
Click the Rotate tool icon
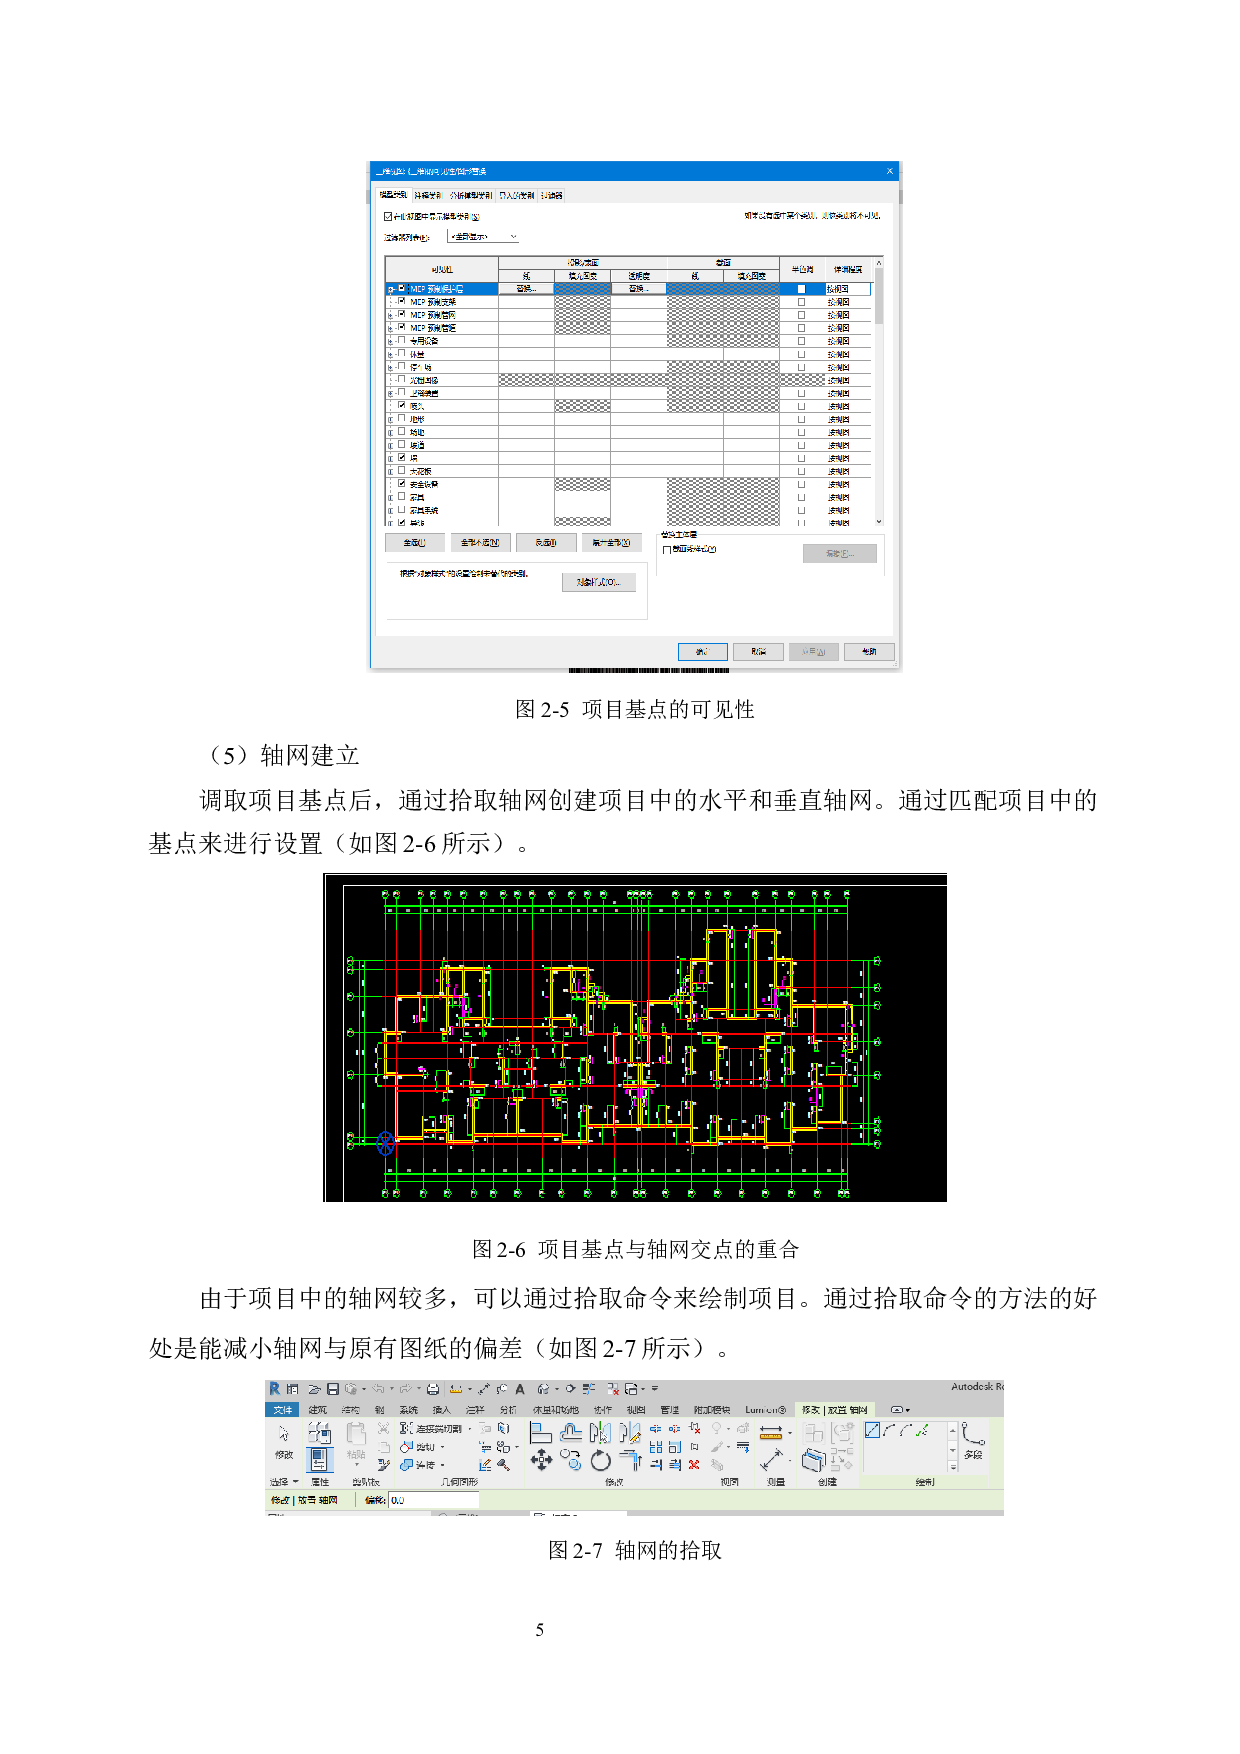click(600, 1461)
